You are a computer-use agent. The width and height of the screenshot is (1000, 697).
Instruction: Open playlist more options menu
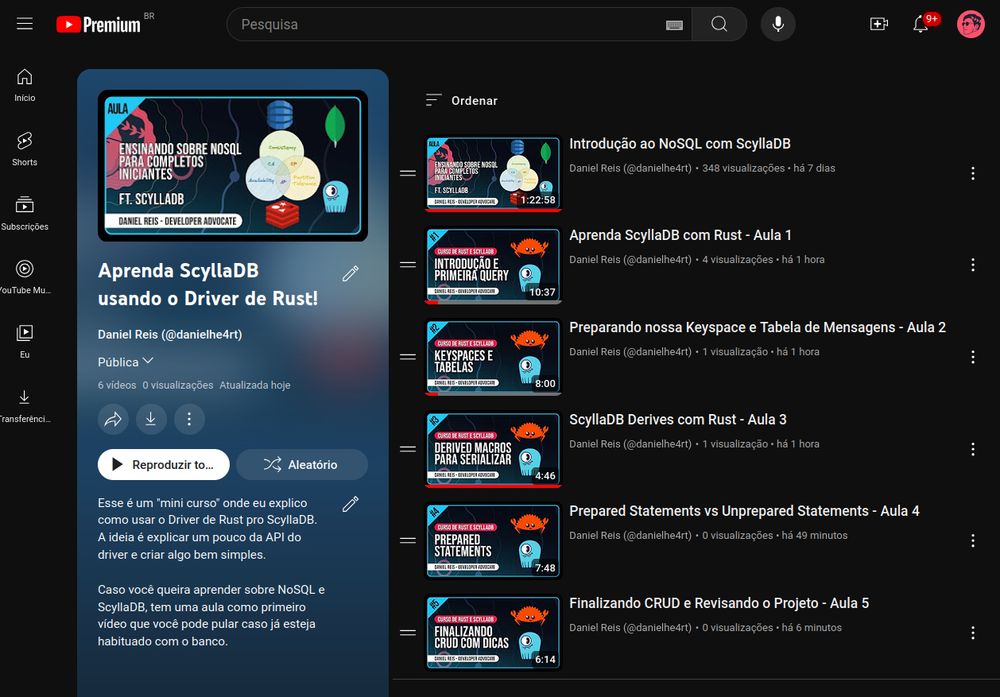(x=189, y=419)
